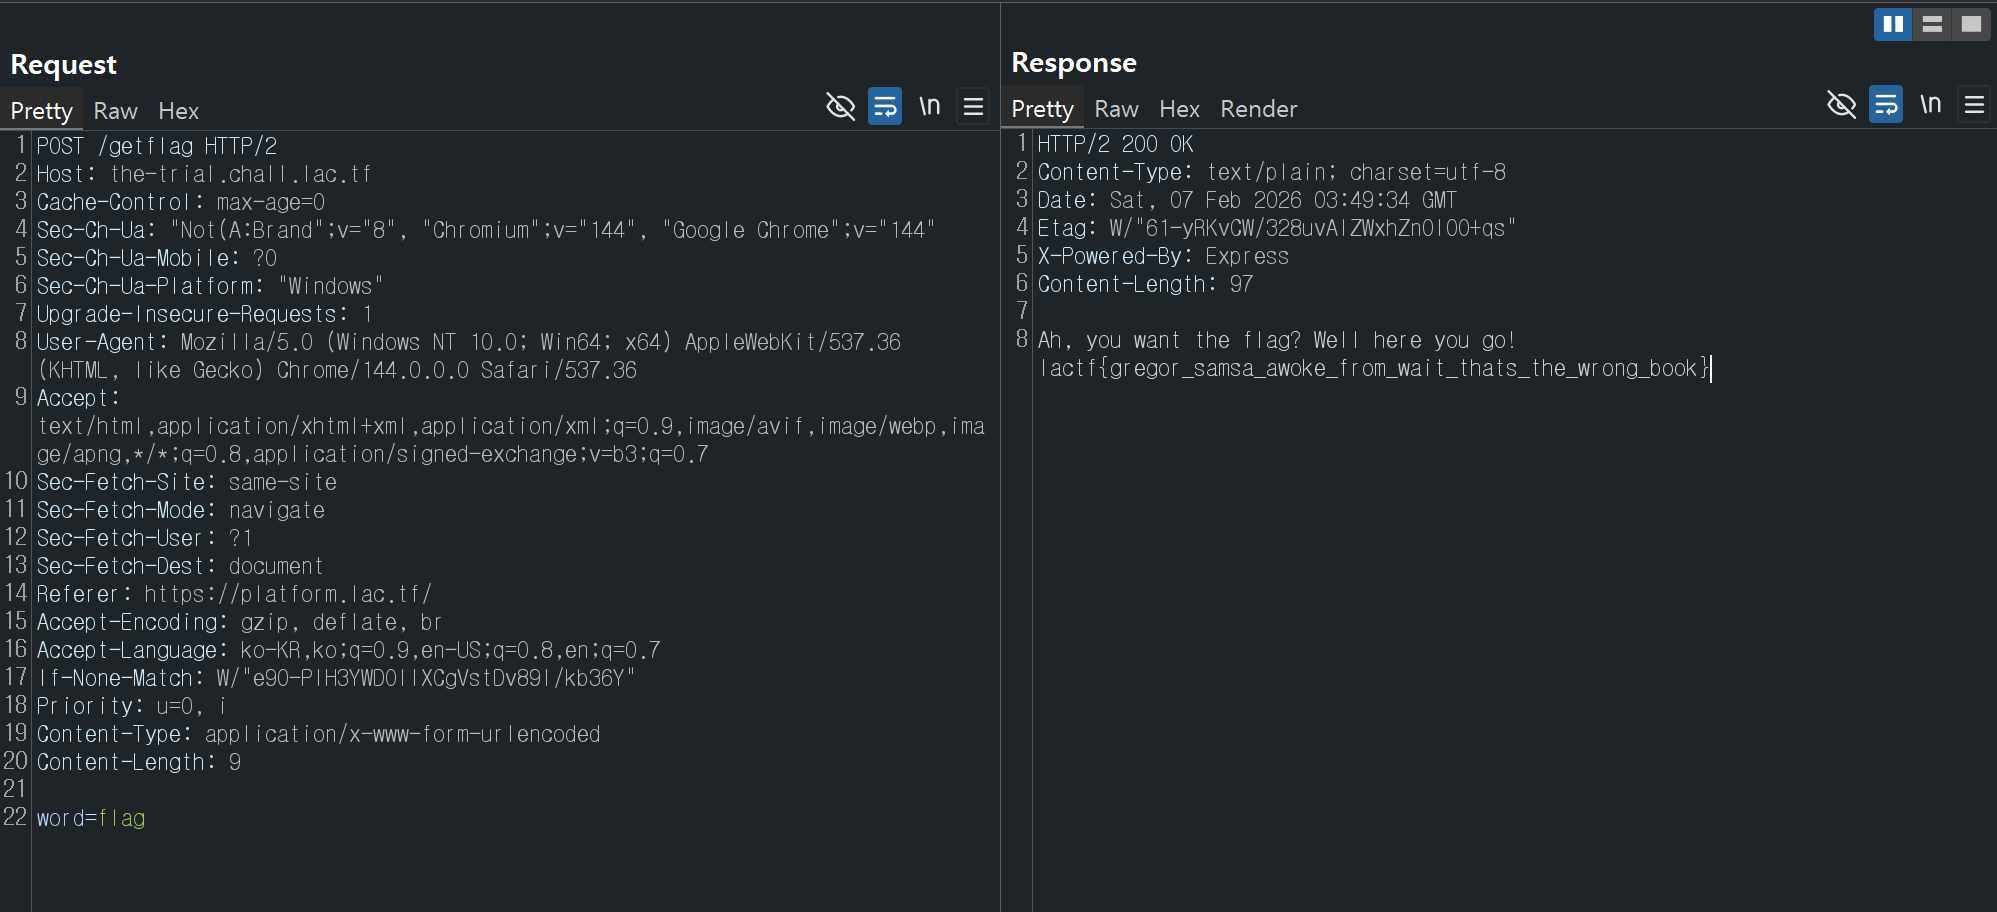The height and width of the screenshot is (912, 1997).
Task: Switch Request view to Raw tab
Action: click(x=115, y=111)
